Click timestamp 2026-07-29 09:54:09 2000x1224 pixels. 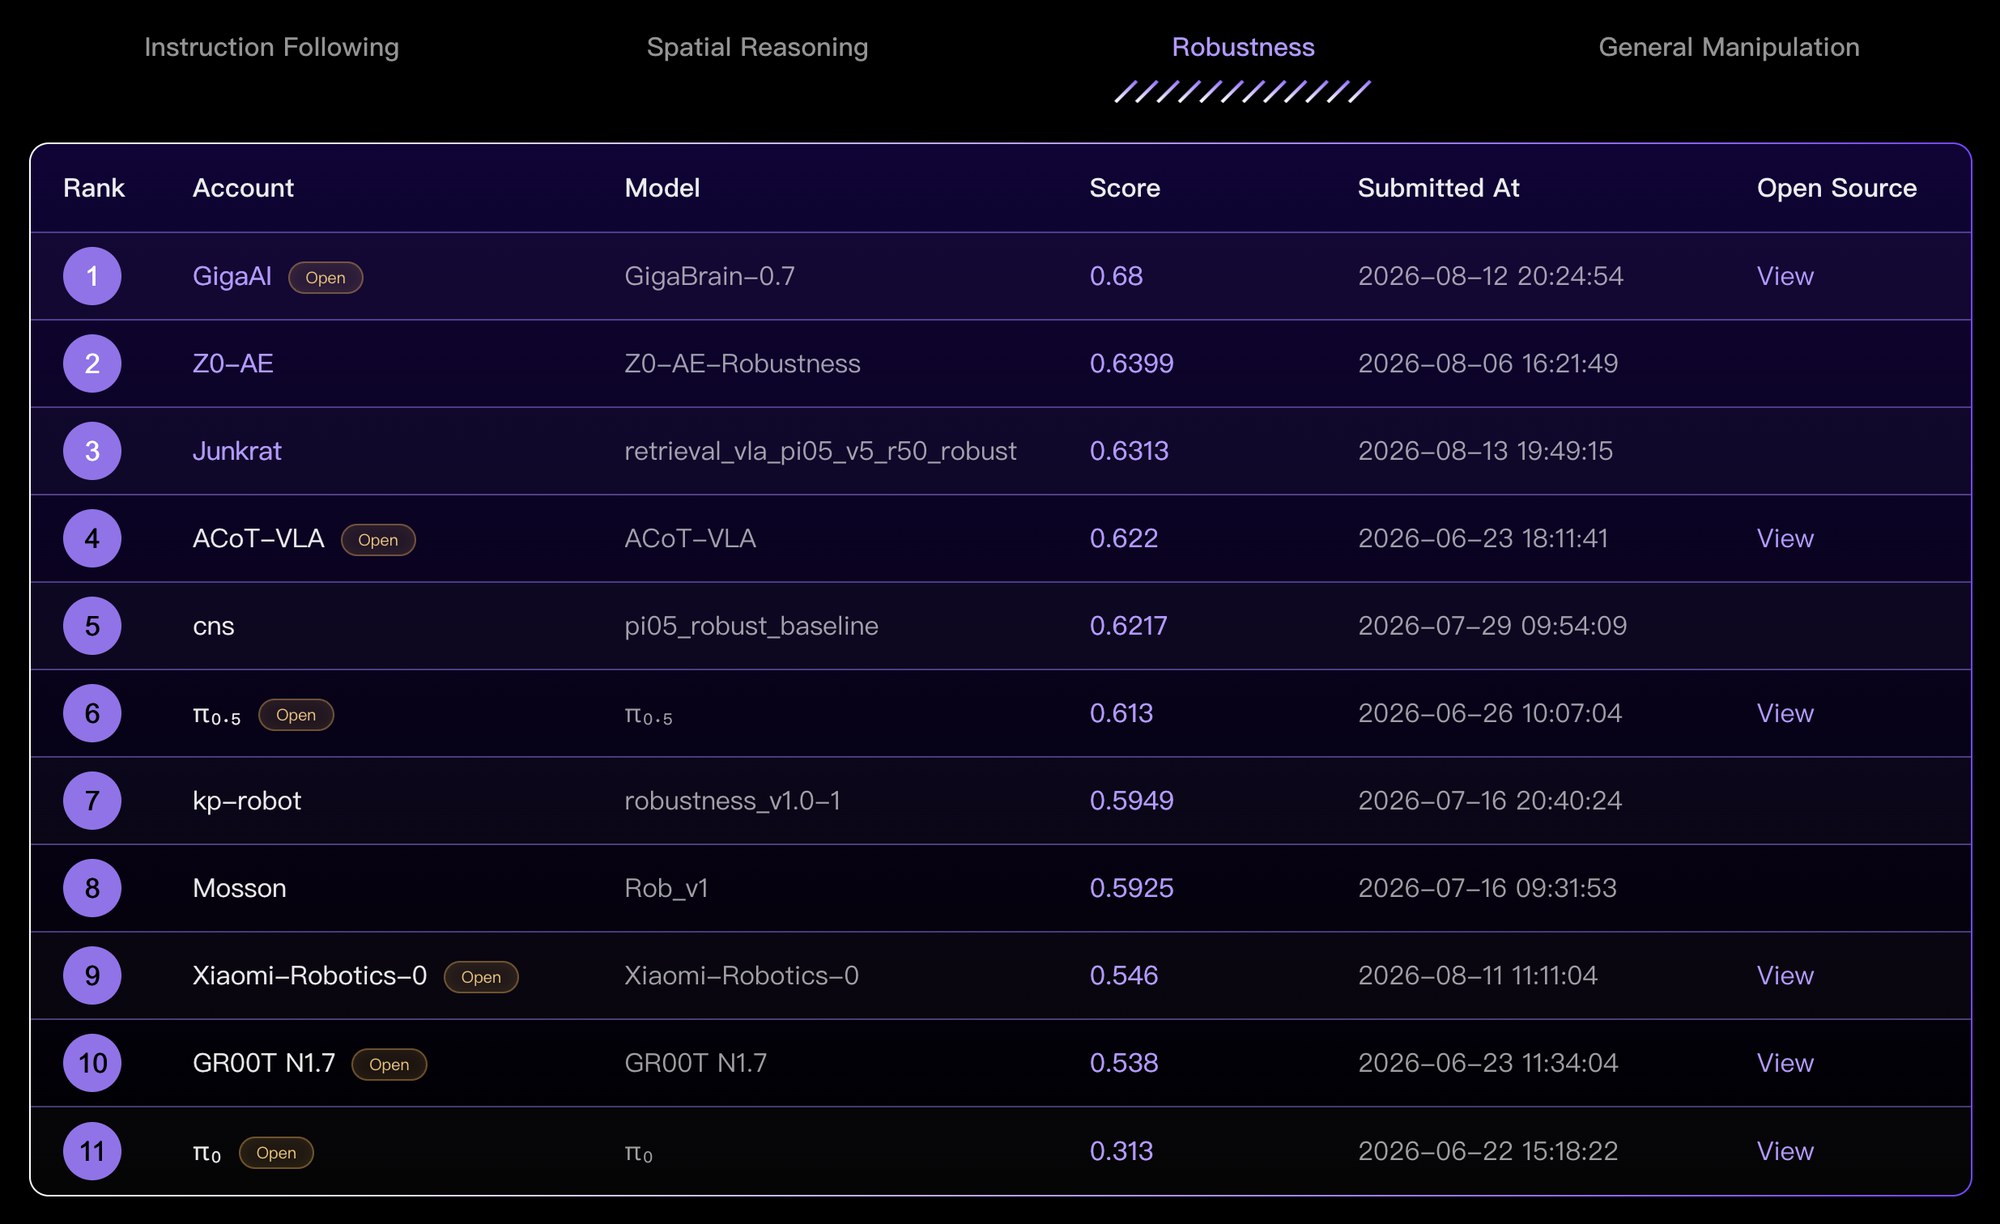1492,626
